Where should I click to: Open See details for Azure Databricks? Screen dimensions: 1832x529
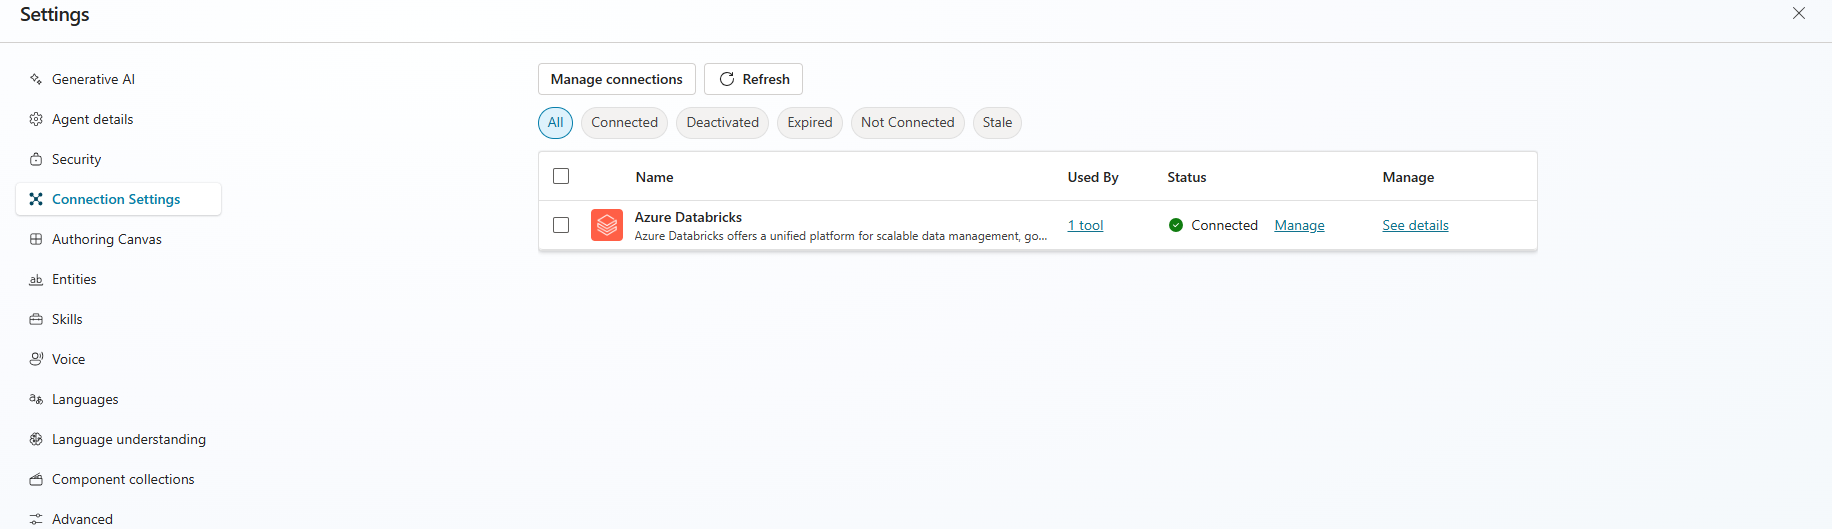click(1415, 226)
